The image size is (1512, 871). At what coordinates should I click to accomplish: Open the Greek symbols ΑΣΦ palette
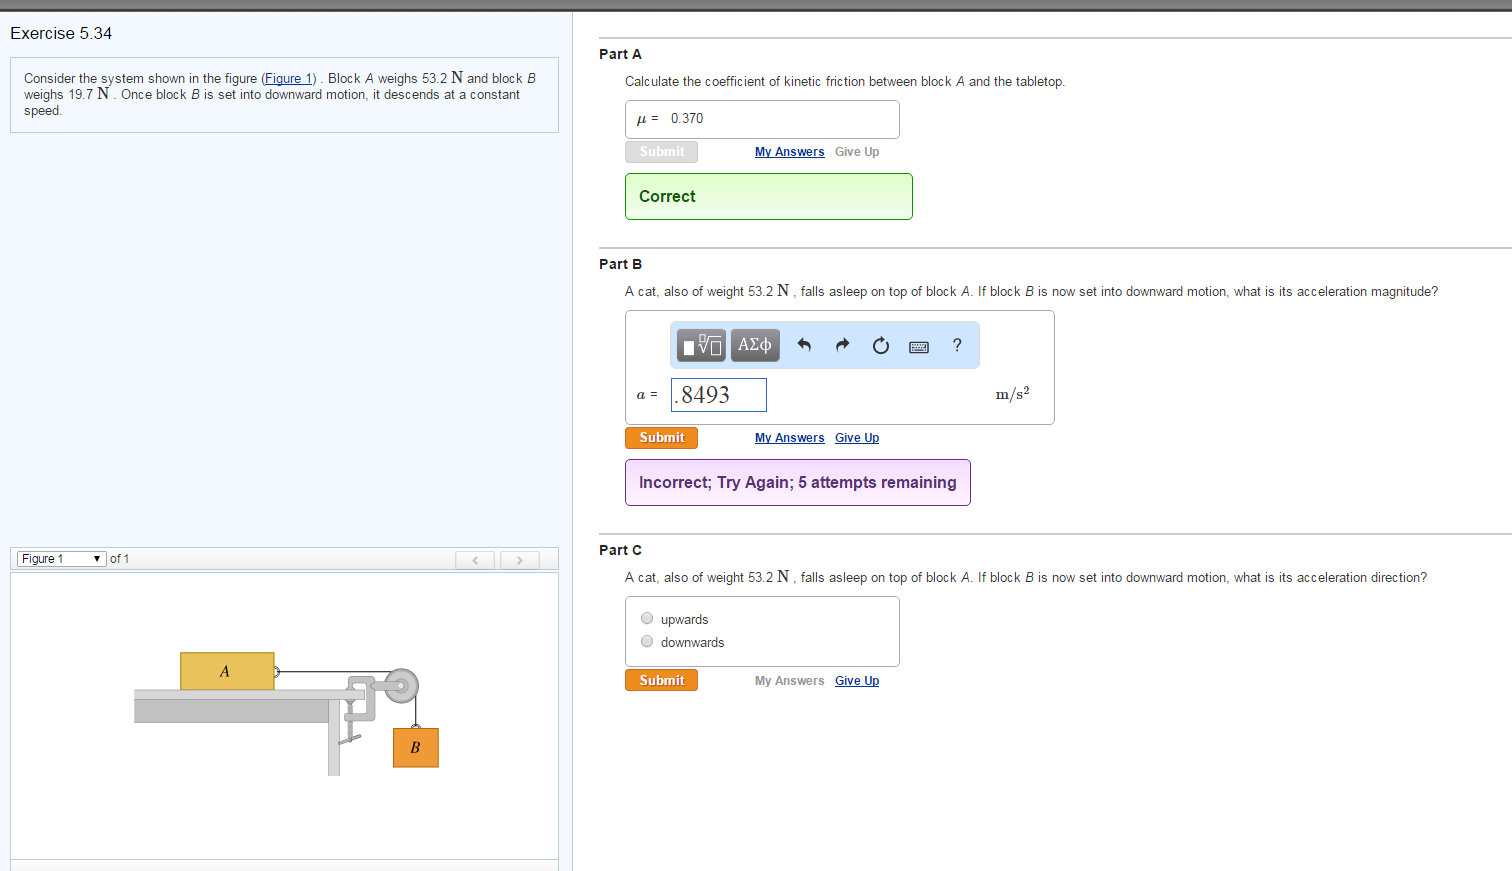(x=755, y=345)
